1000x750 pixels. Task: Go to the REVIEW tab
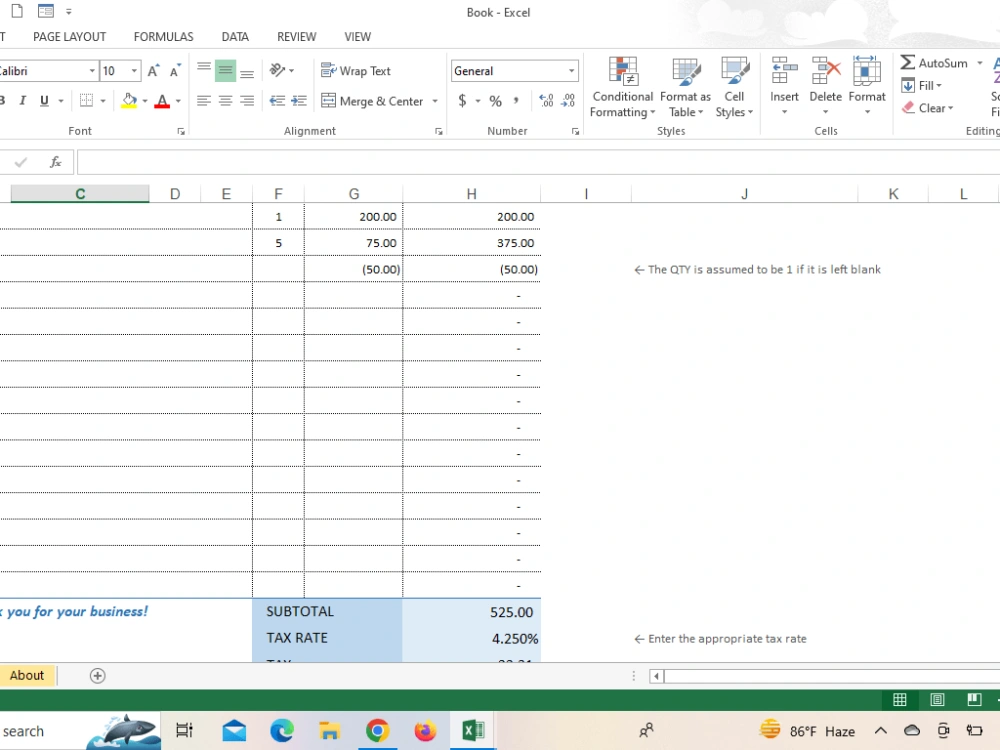(297, 37)
